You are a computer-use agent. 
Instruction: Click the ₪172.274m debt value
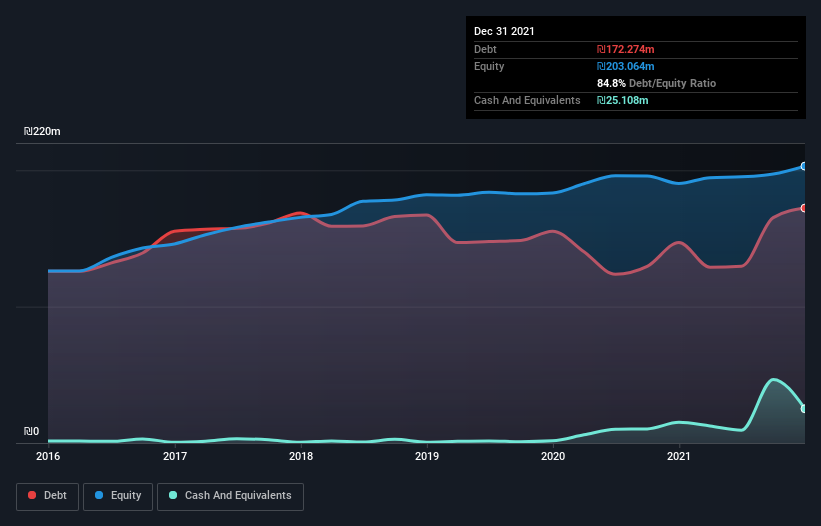(626, 49)
